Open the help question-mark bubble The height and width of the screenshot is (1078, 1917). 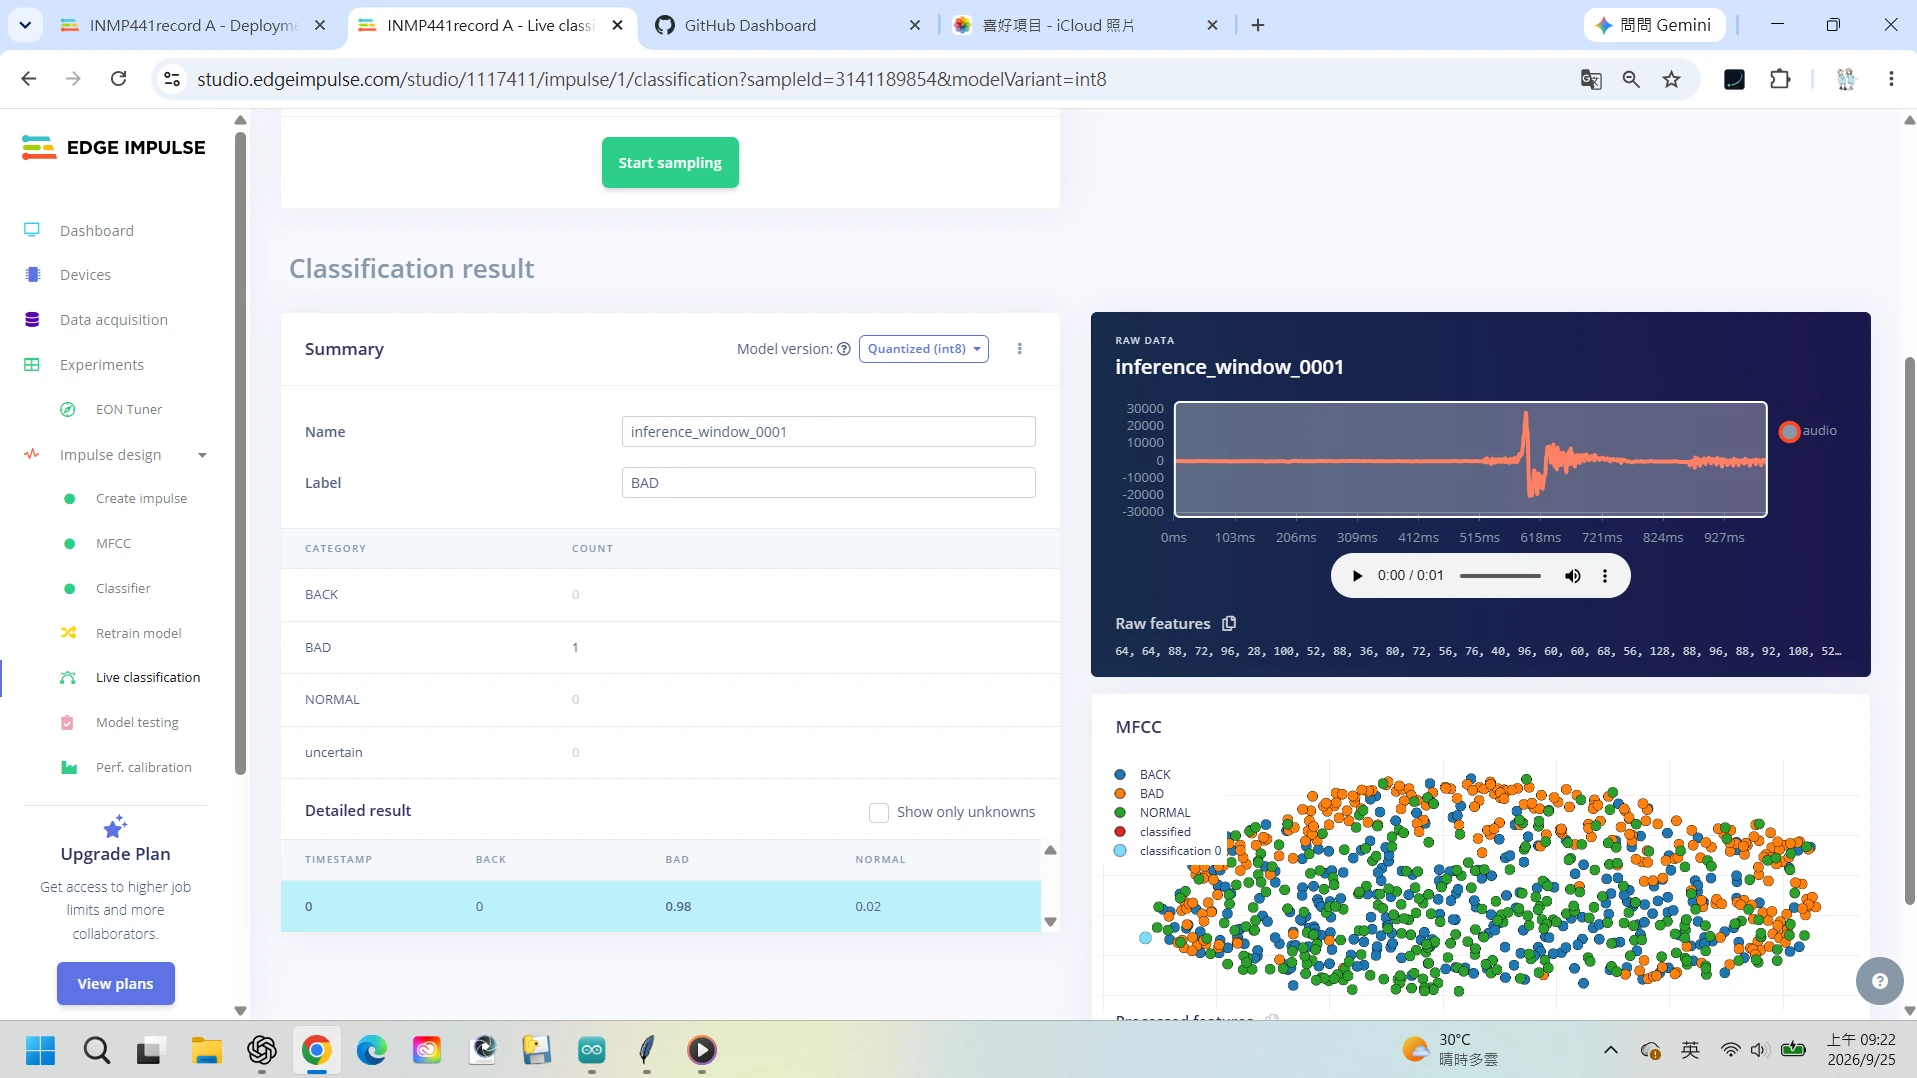coord(1879,981)
